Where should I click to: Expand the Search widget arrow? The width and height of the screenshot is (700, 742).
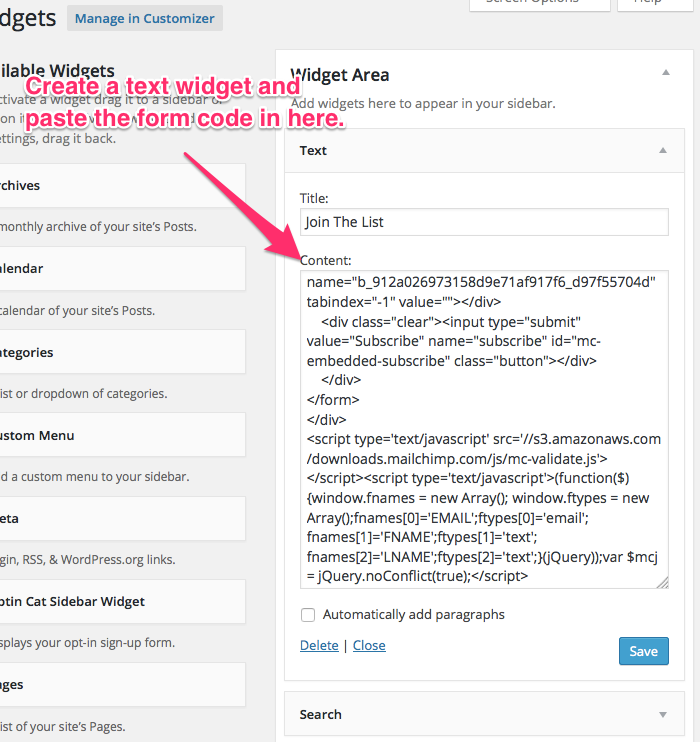click(x=662, y=714)
